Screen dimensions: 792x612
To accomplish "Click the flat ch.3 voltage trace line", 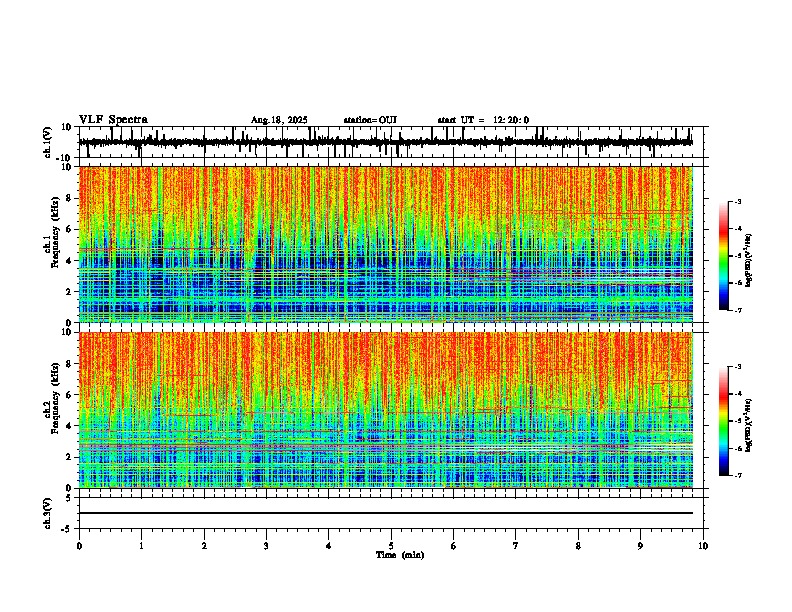I will 386,513.
